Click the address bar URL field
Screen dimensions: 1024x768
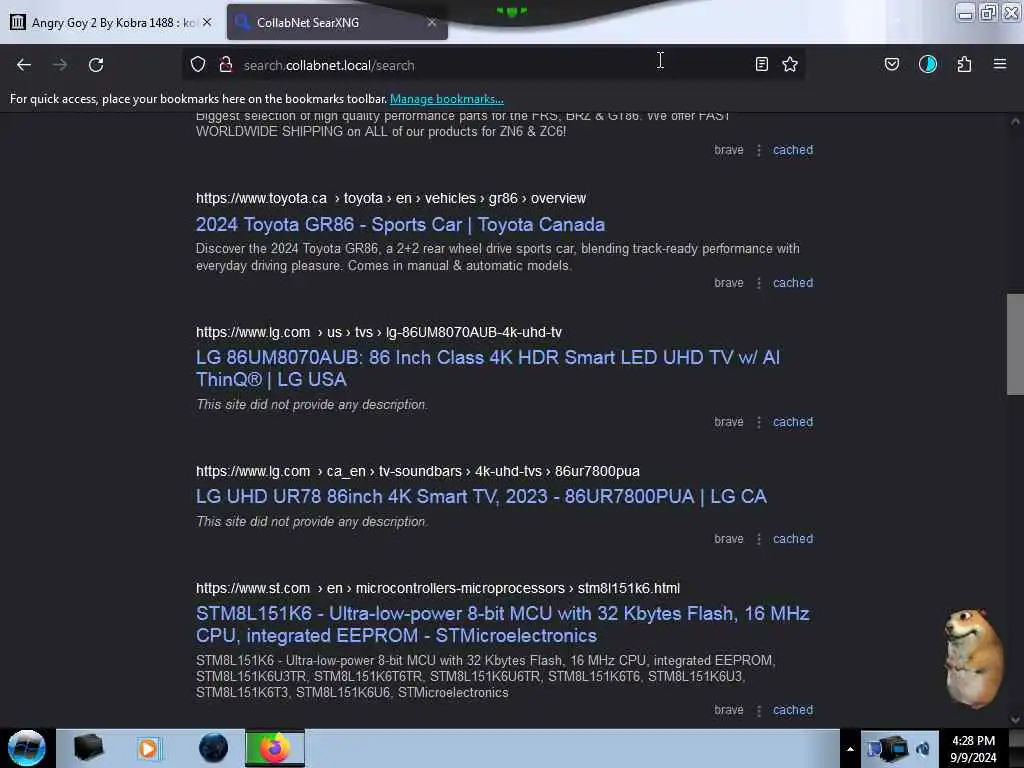493,65
